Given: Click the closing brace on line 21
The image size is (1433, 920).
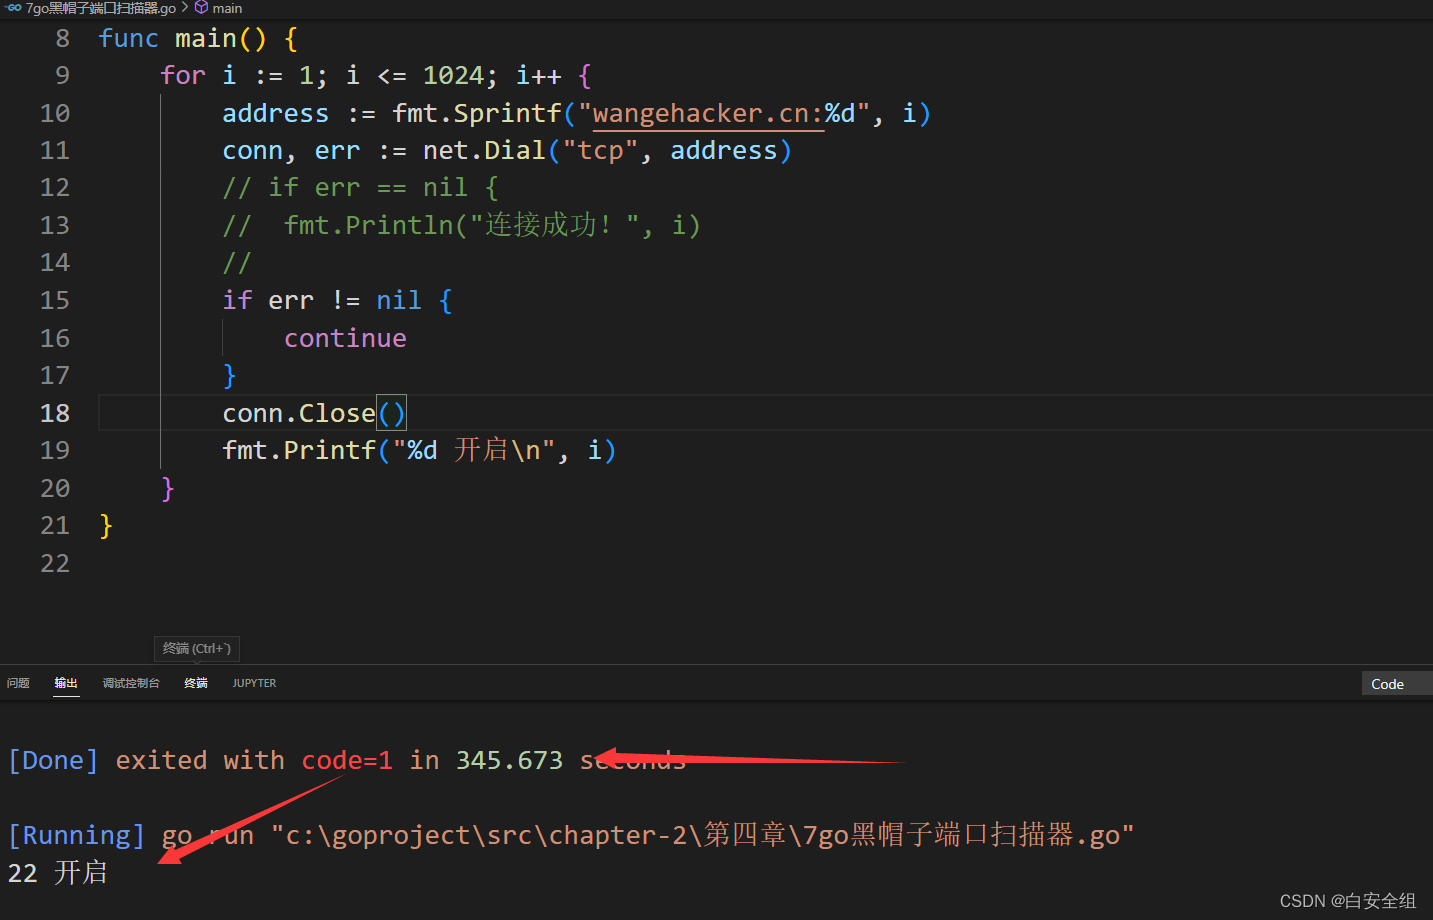Looking at the screenshot, I should click(106, 526).
